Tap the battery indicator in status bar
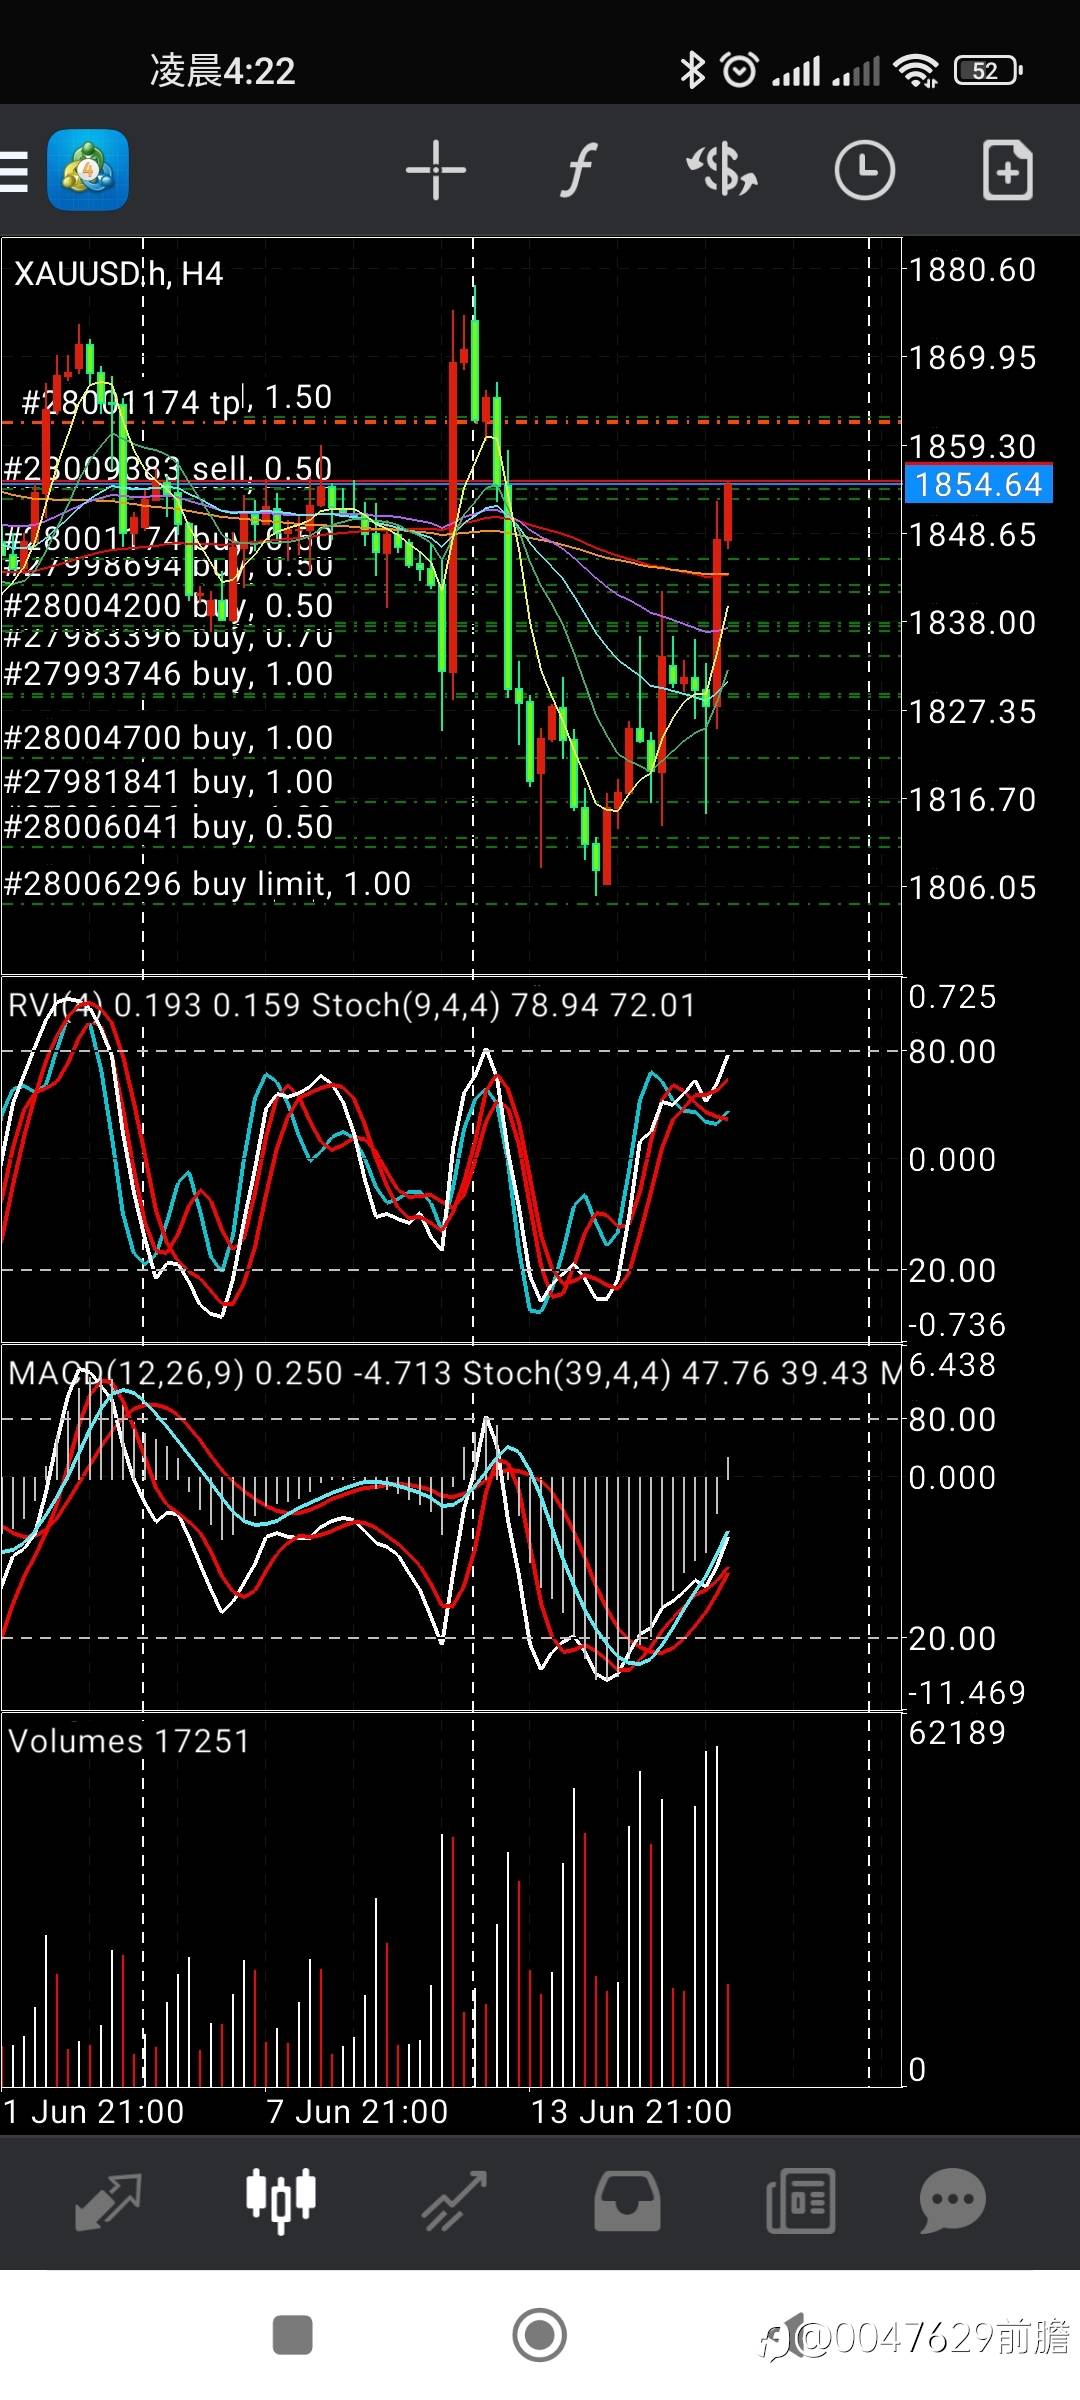 [x=989, y=70]
